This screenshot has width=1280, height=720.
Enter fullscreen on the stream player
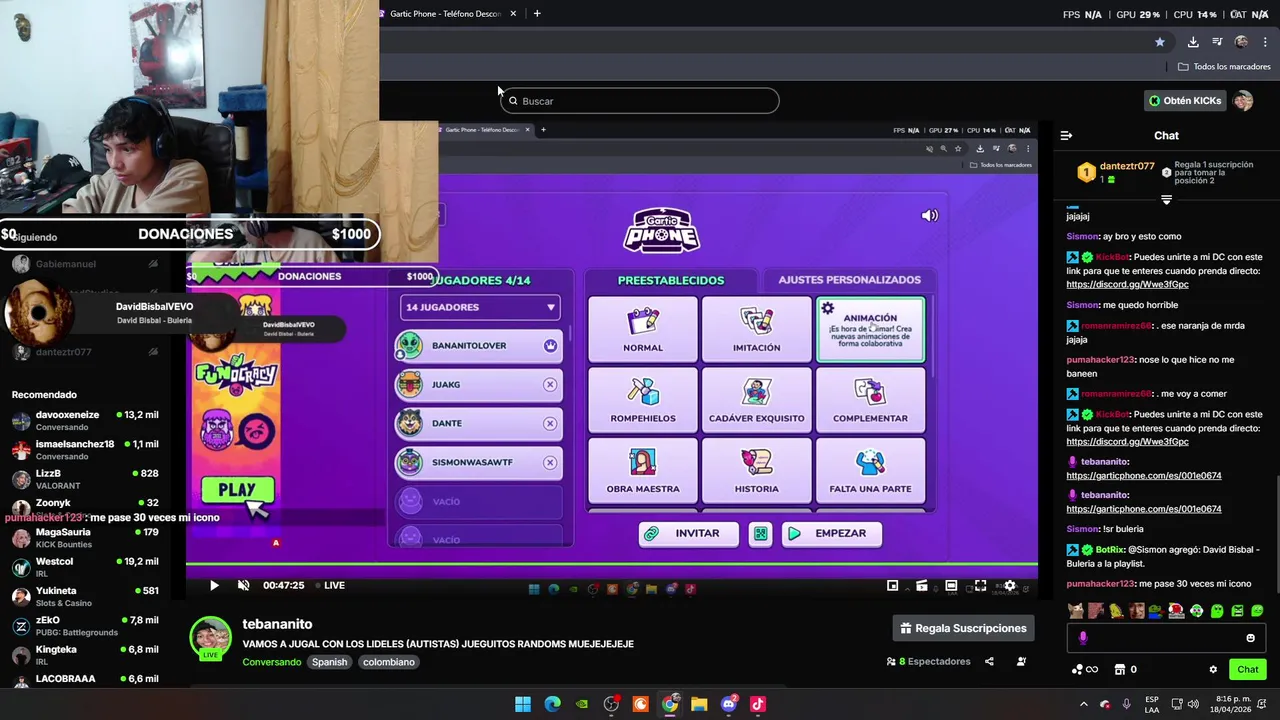[980, 585]
